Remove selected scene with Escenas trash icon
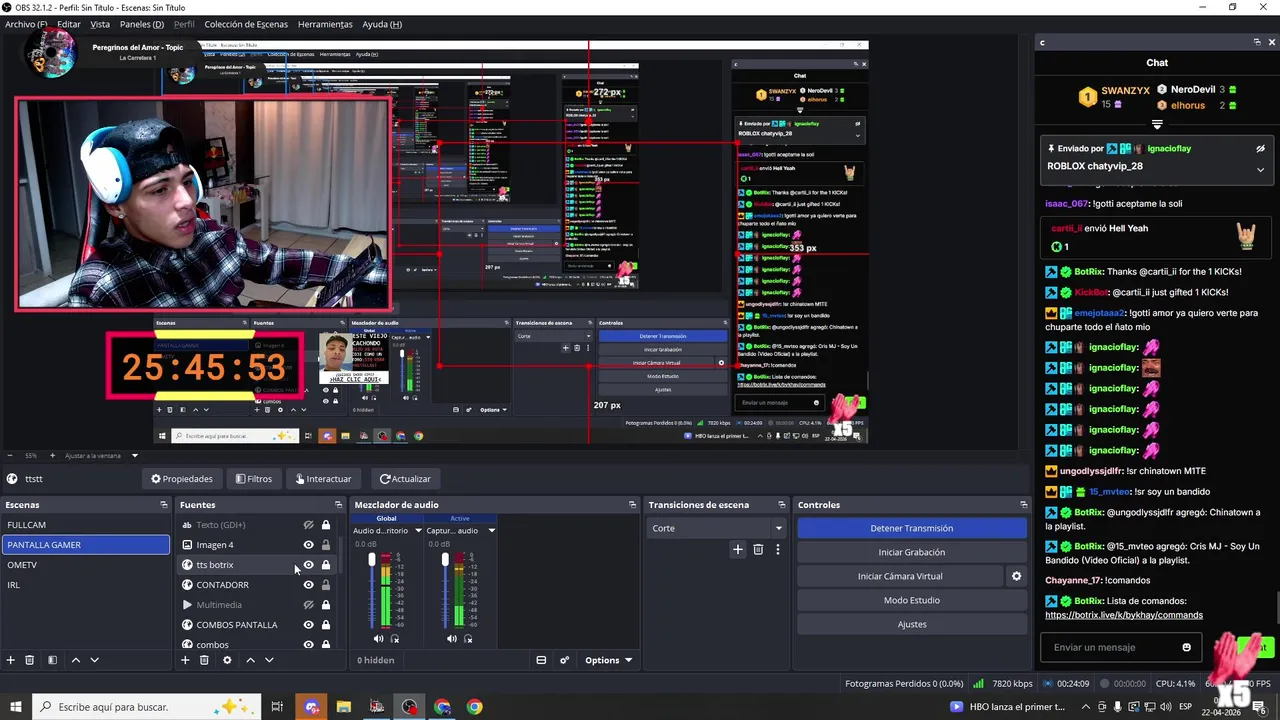The height and width of the screenshot is (720, 1280). coord(30,660)
